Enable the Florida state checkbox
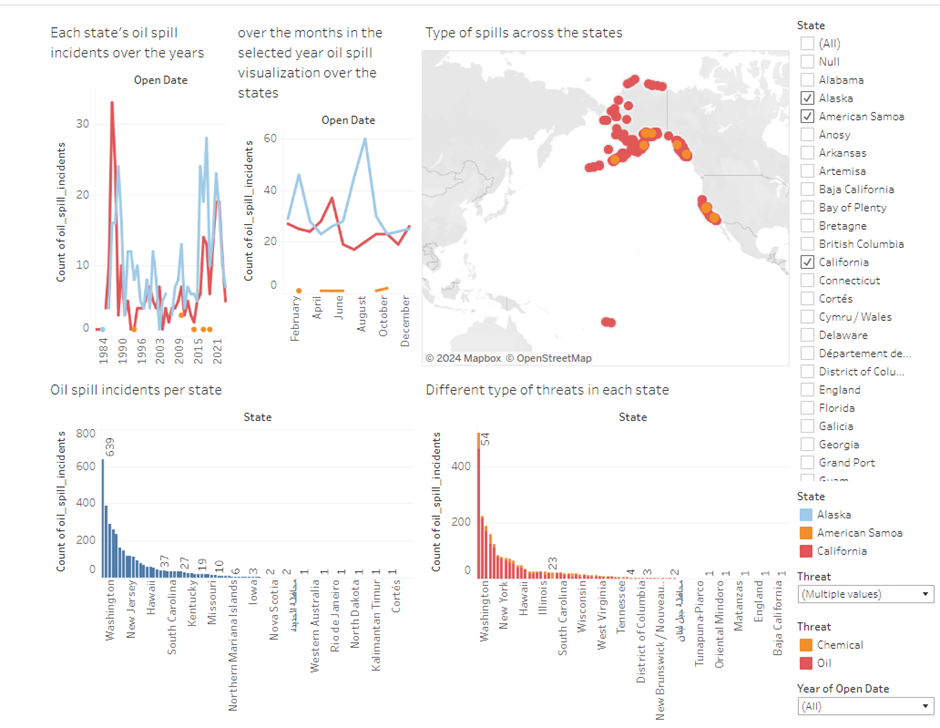 click(x=807, y=408)
